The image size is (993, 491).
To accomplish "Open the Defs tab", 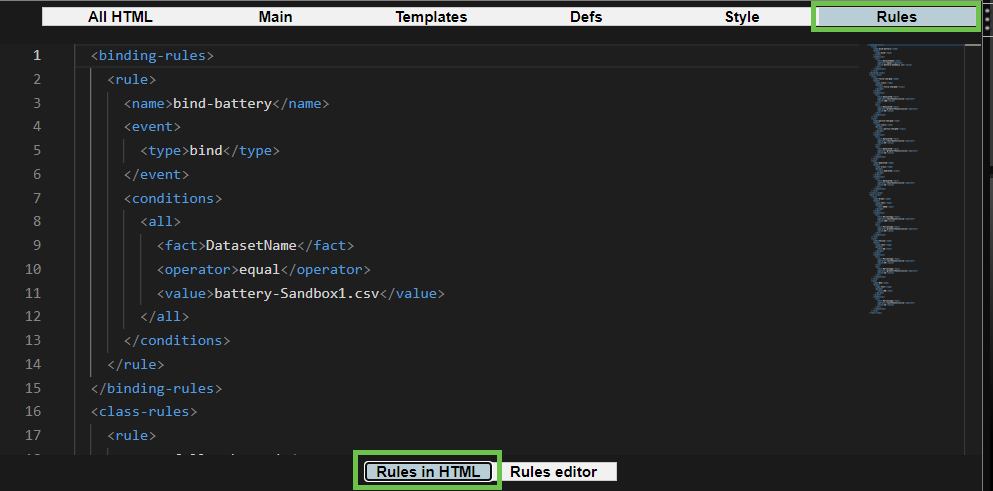I will (586, 17).
